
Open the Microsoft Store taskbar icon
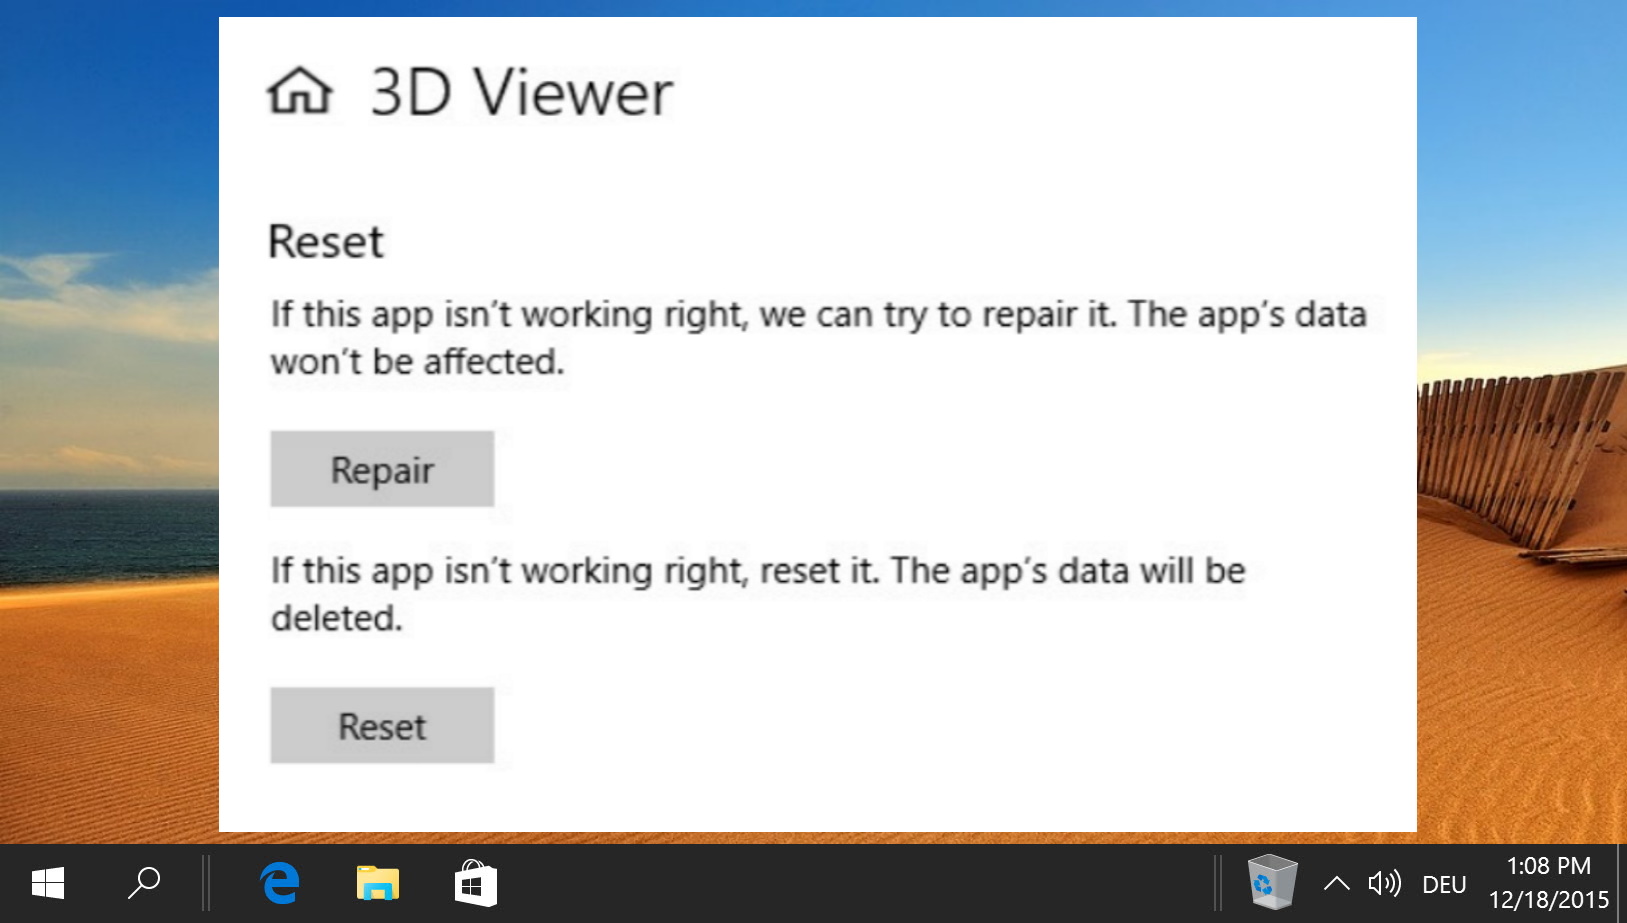[x=475, y=884]
